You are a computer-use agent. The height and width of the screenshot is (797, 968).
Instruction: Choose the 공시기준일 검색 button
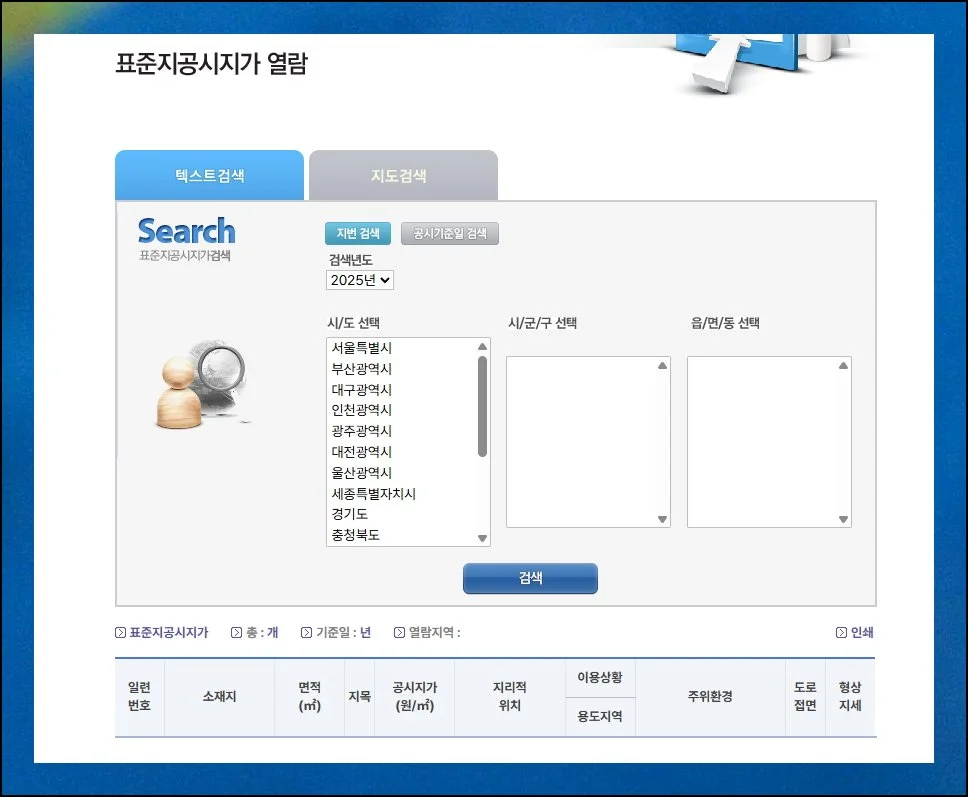click(449, 234)
